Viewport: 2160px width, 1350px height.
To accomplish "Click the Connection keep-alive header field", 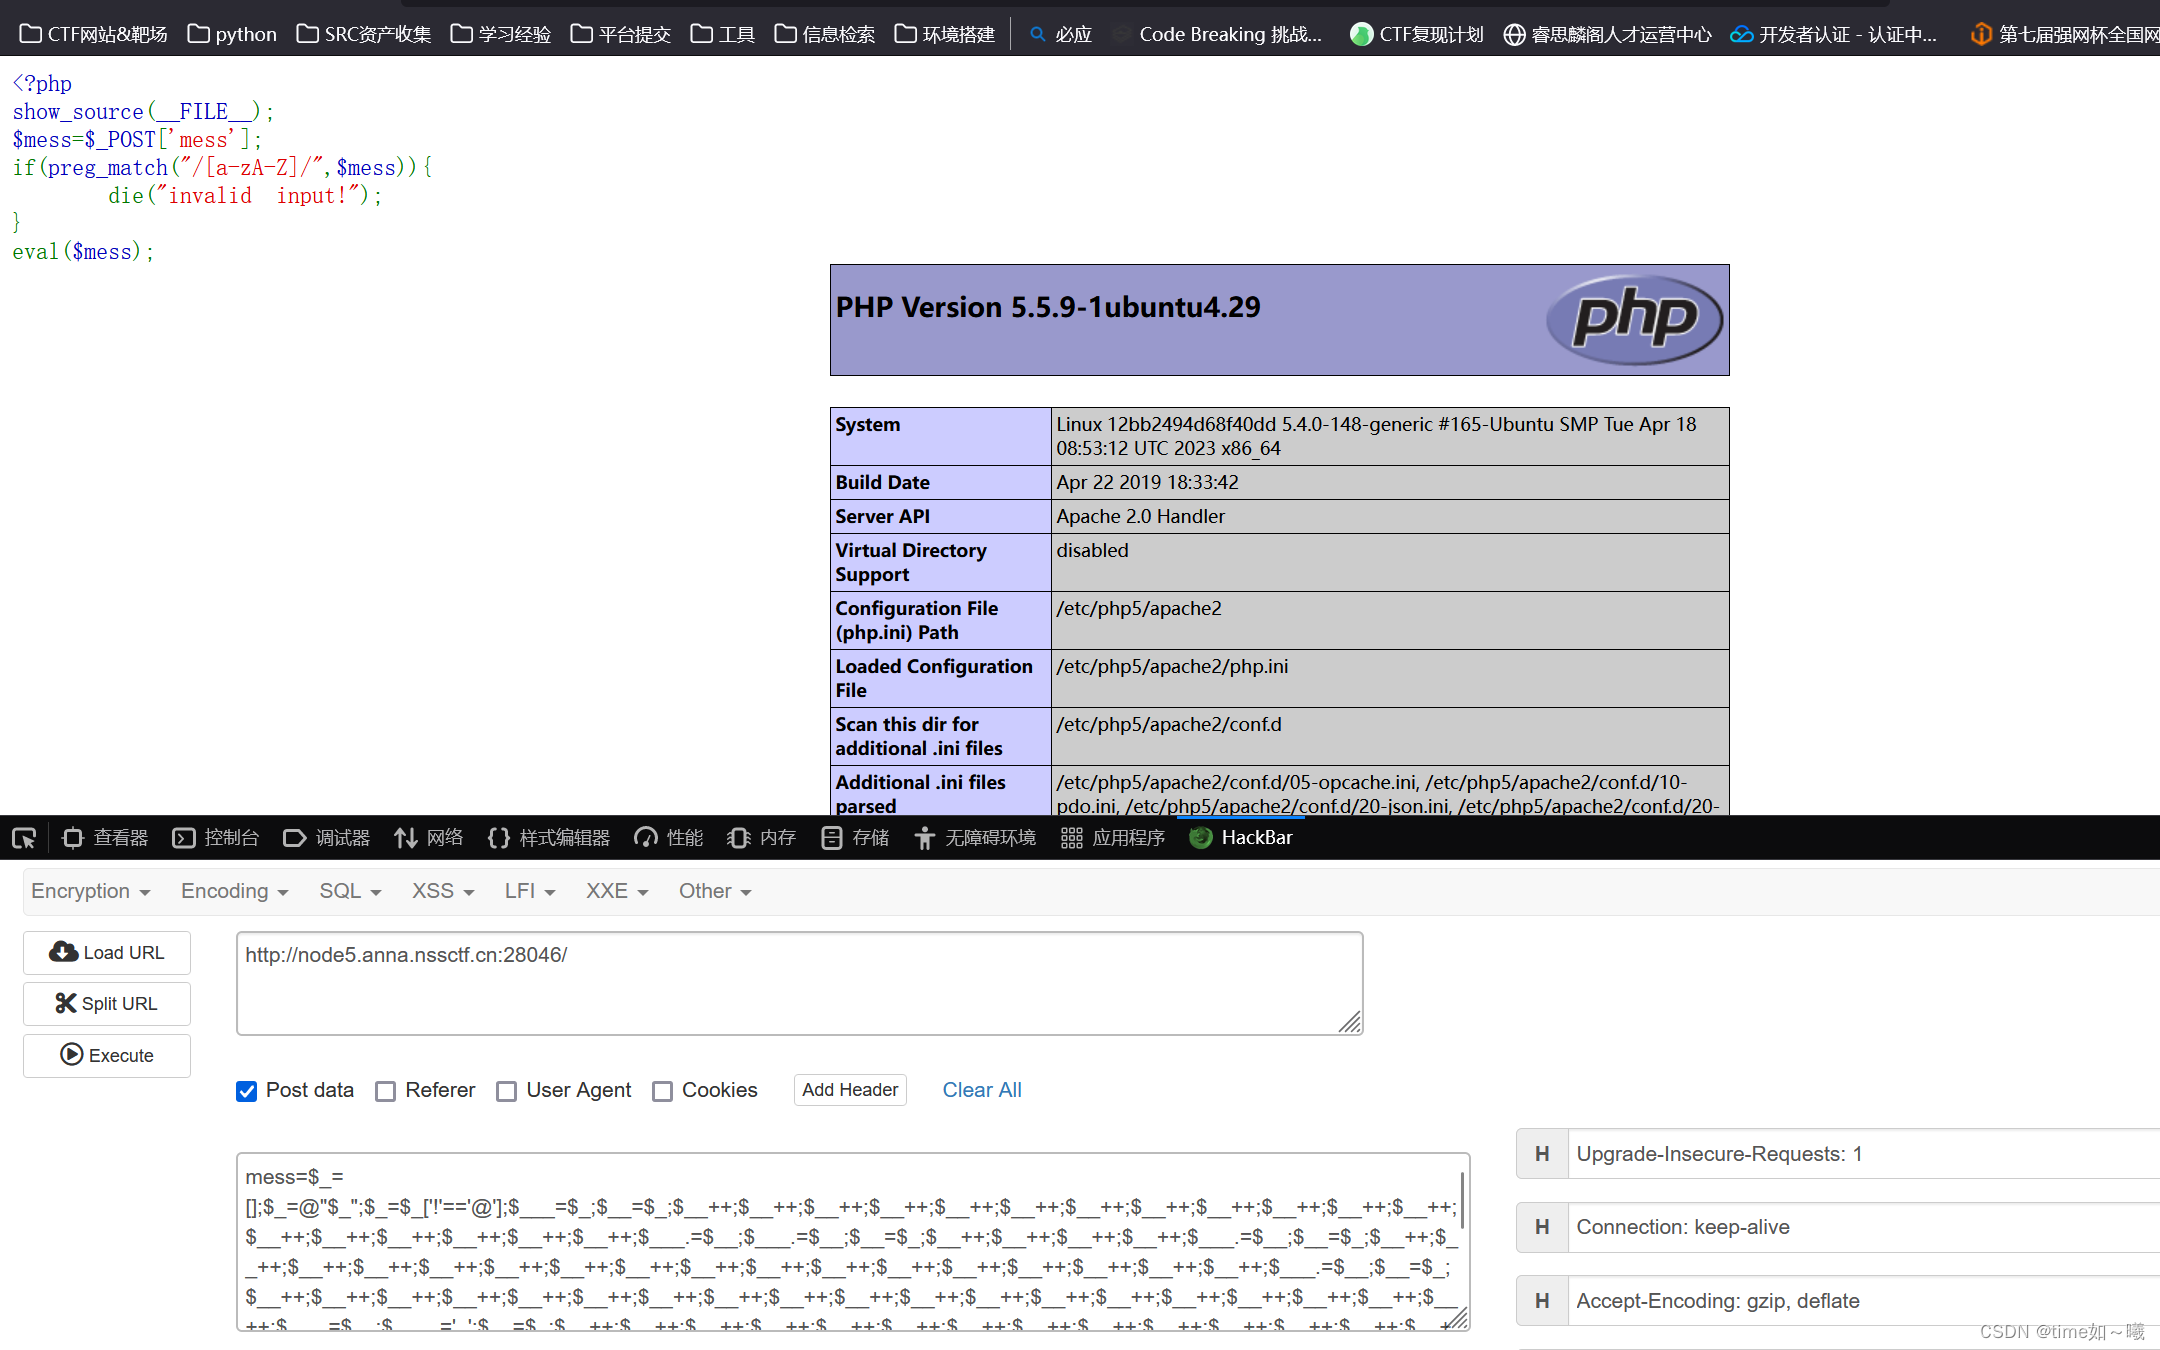I will 1863,1227.
